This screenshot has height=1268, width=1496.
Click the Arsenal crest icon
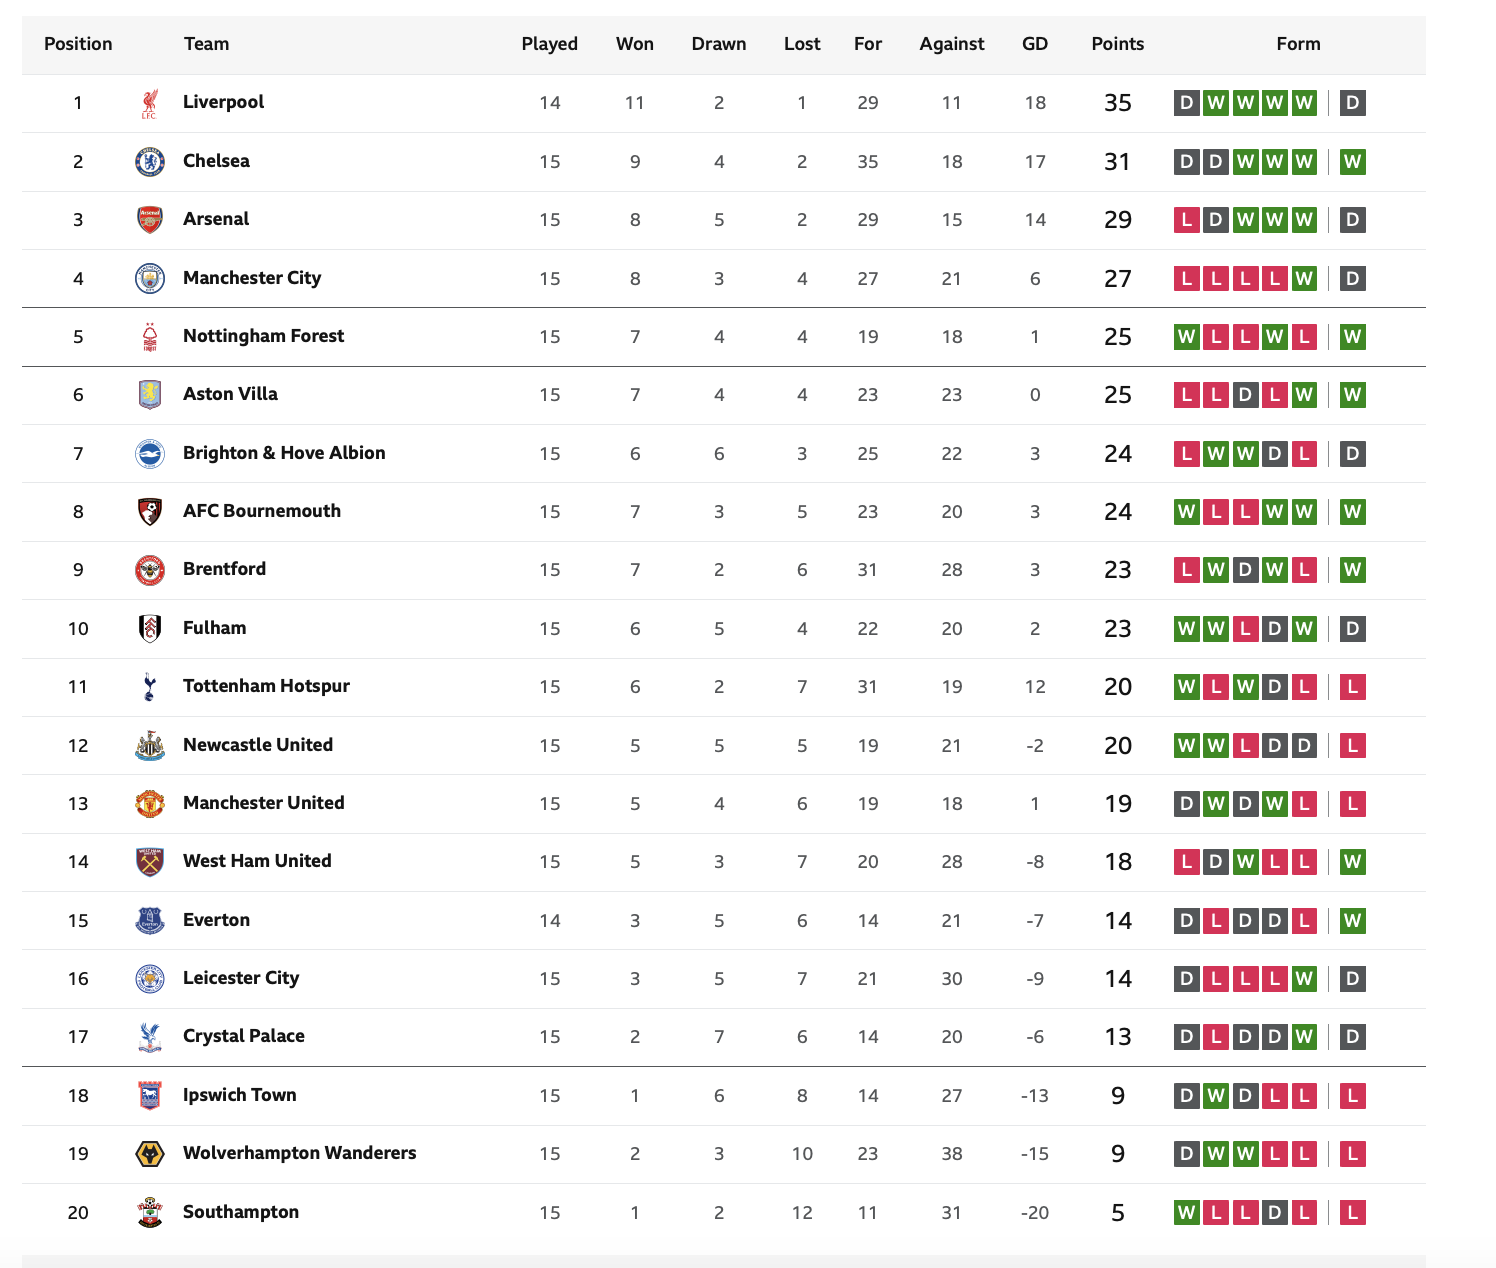click(x=149, y=220)
